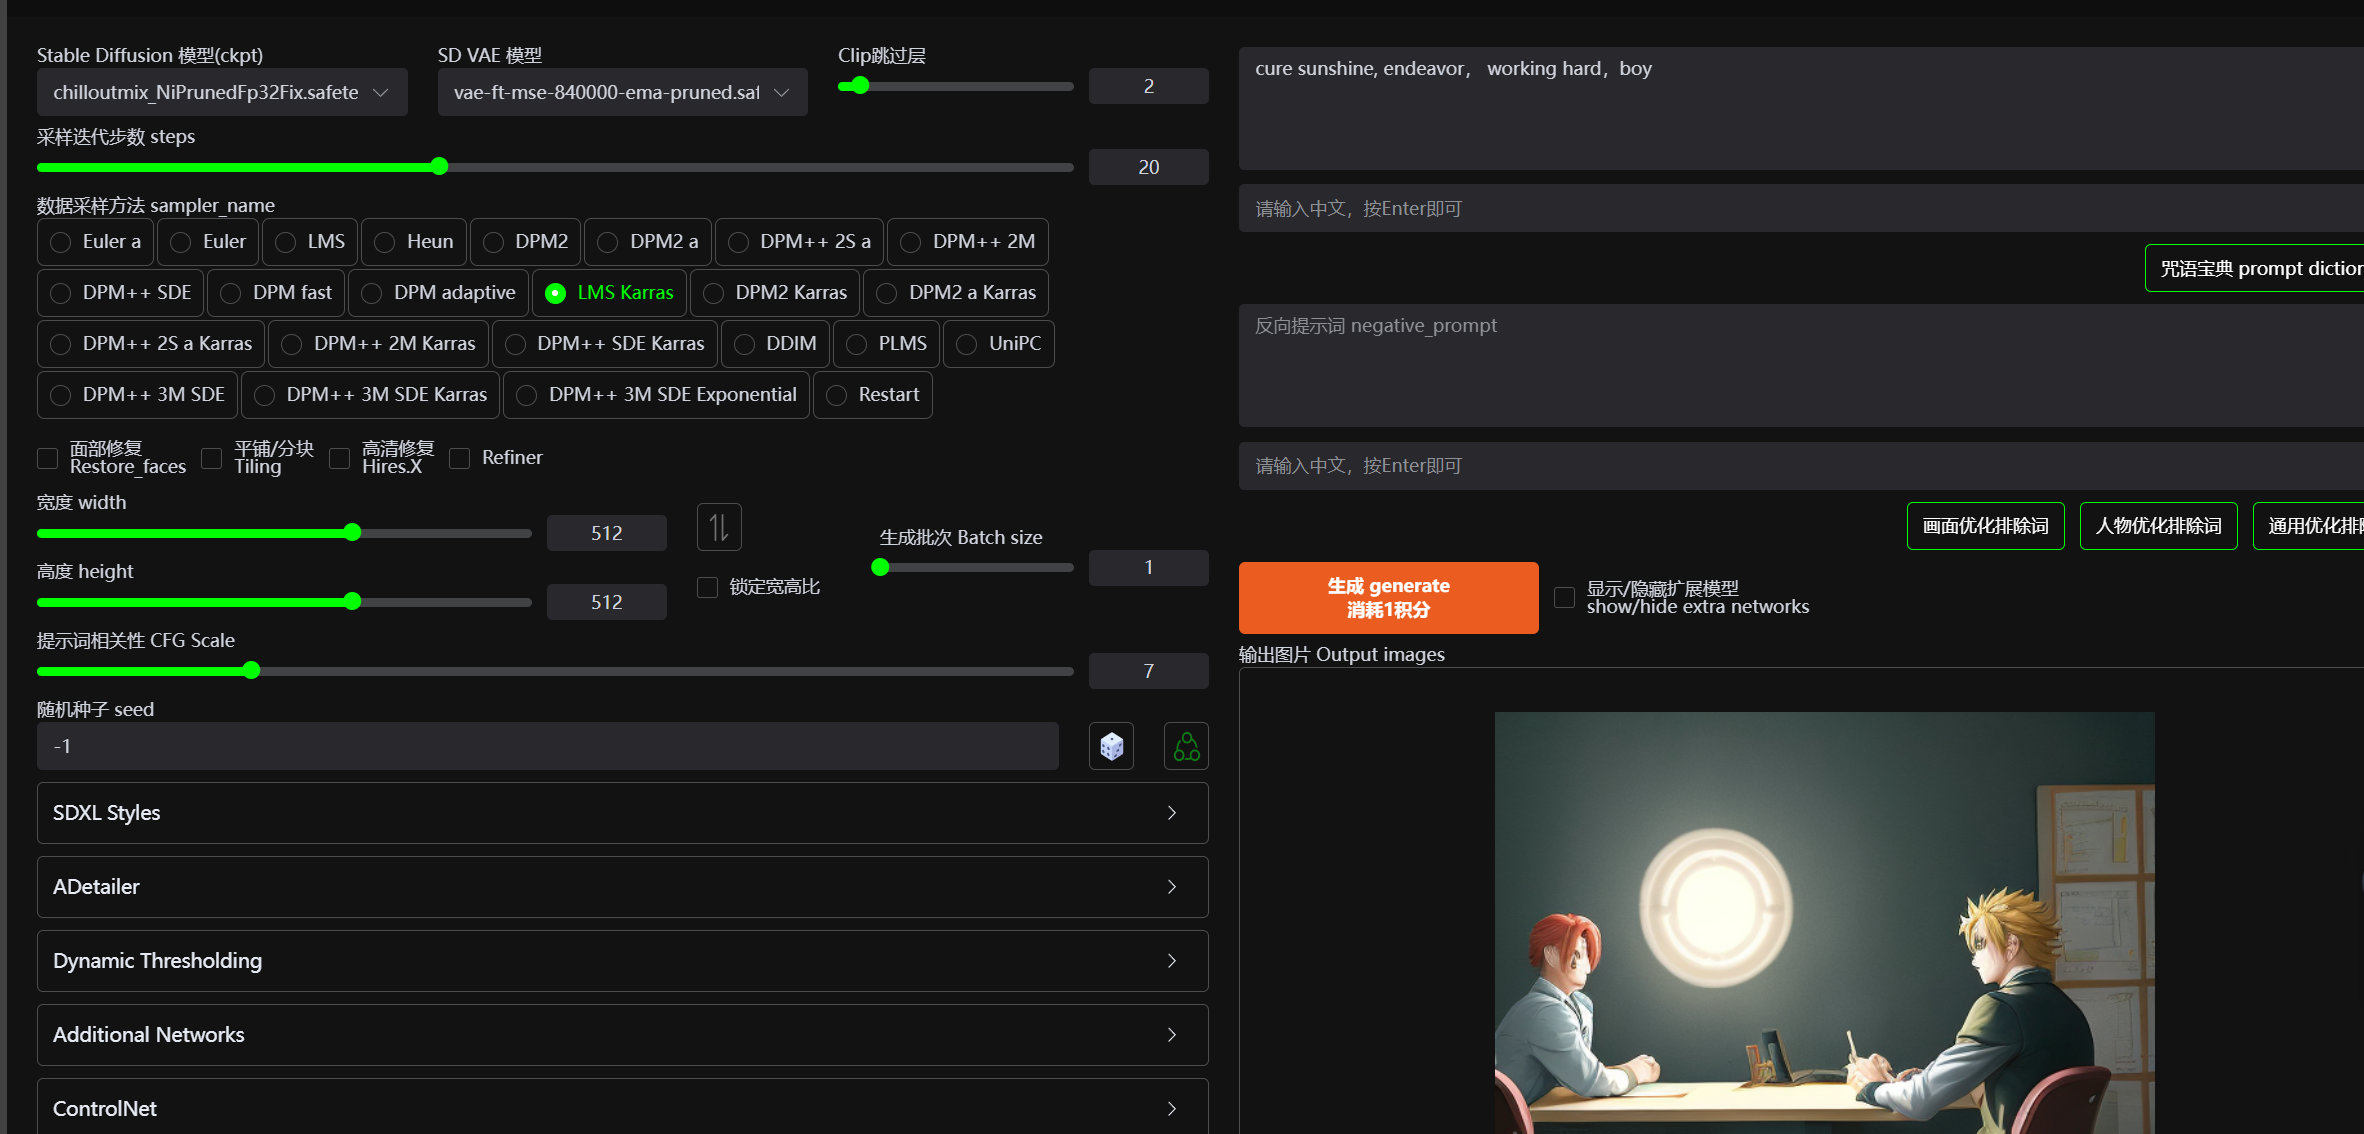This screenshot has width=2364, height=1134.
Task: Choose the LMS sampler option
Action: pyautogui.click(x=310, y=242)
